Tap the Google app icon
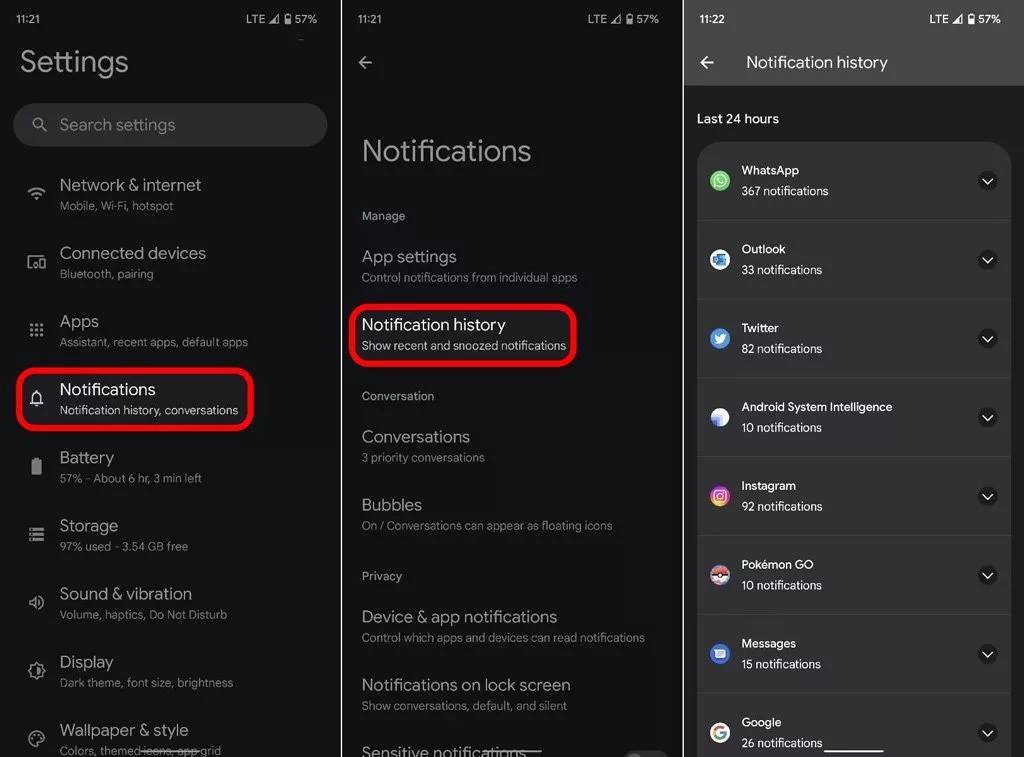Viewport: 1024px width, 757px height. (720, 732)
